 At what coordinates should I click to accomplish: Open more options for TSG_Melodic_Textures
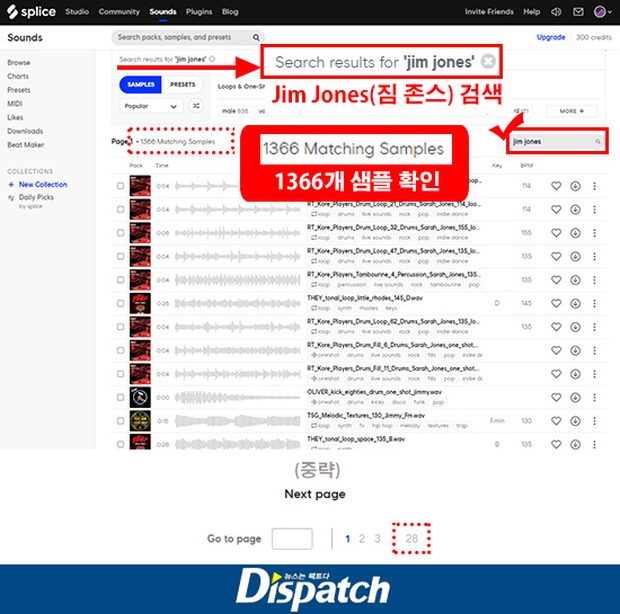594,421
